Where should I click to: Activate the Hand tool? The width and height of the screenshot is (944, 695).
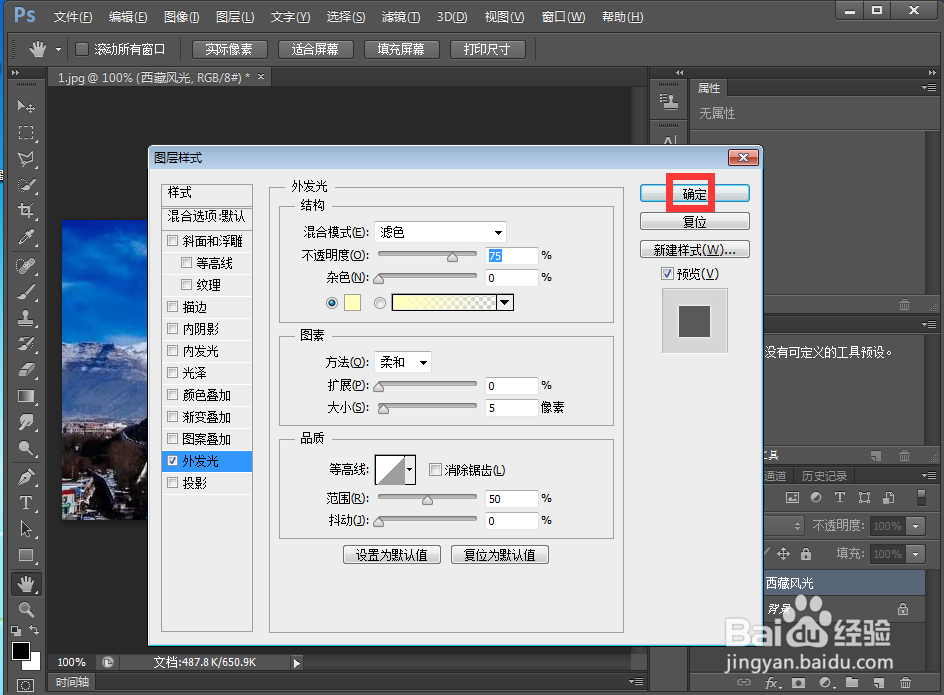[x=26, y=583]
